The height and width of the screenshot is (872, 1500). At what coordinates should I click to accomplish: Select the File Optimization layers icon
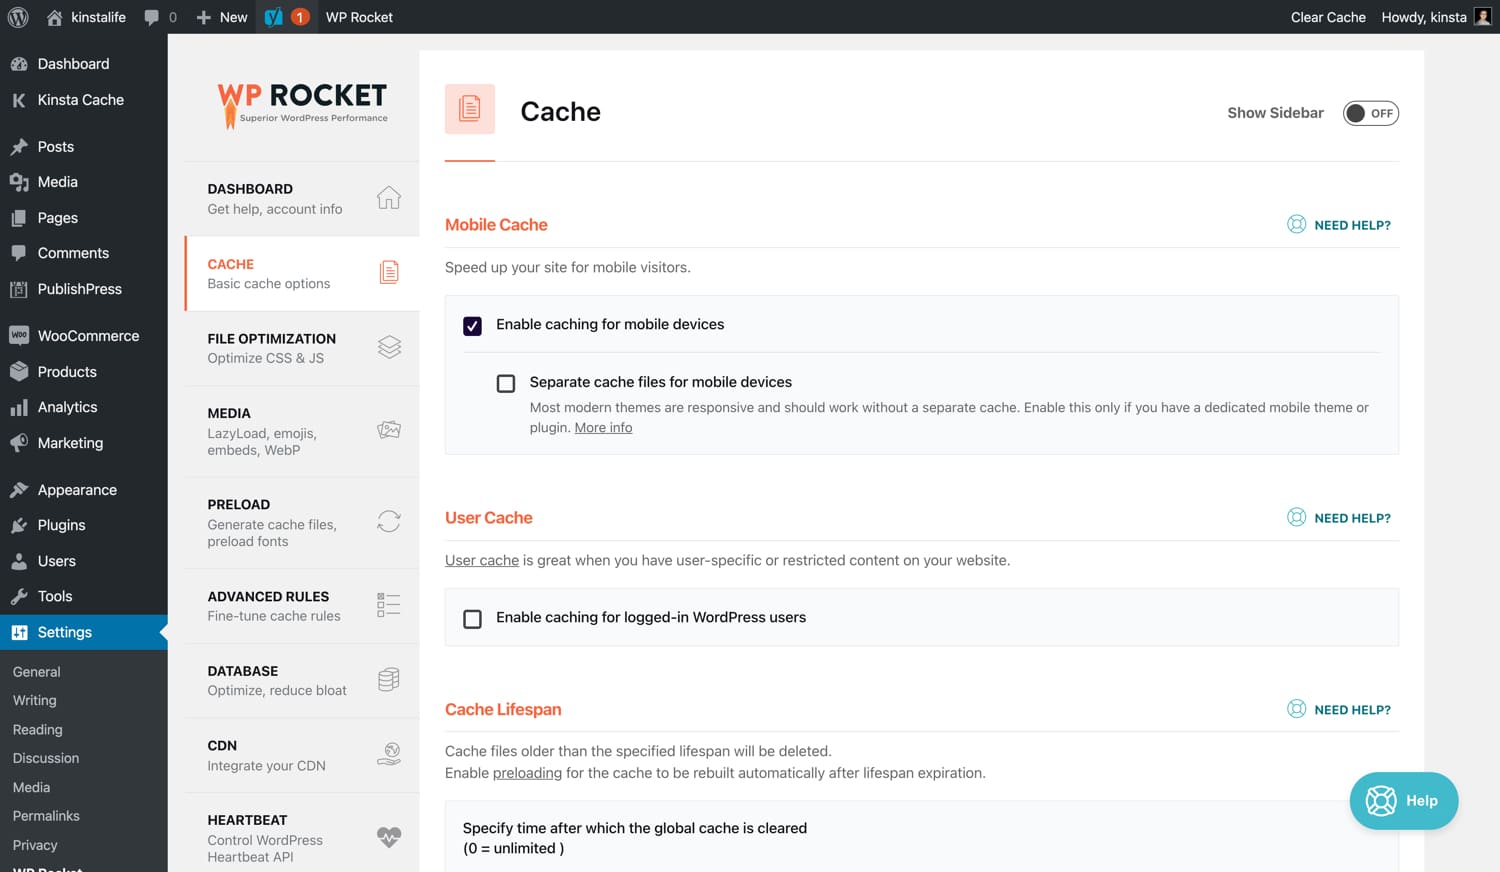coord(389,347)
